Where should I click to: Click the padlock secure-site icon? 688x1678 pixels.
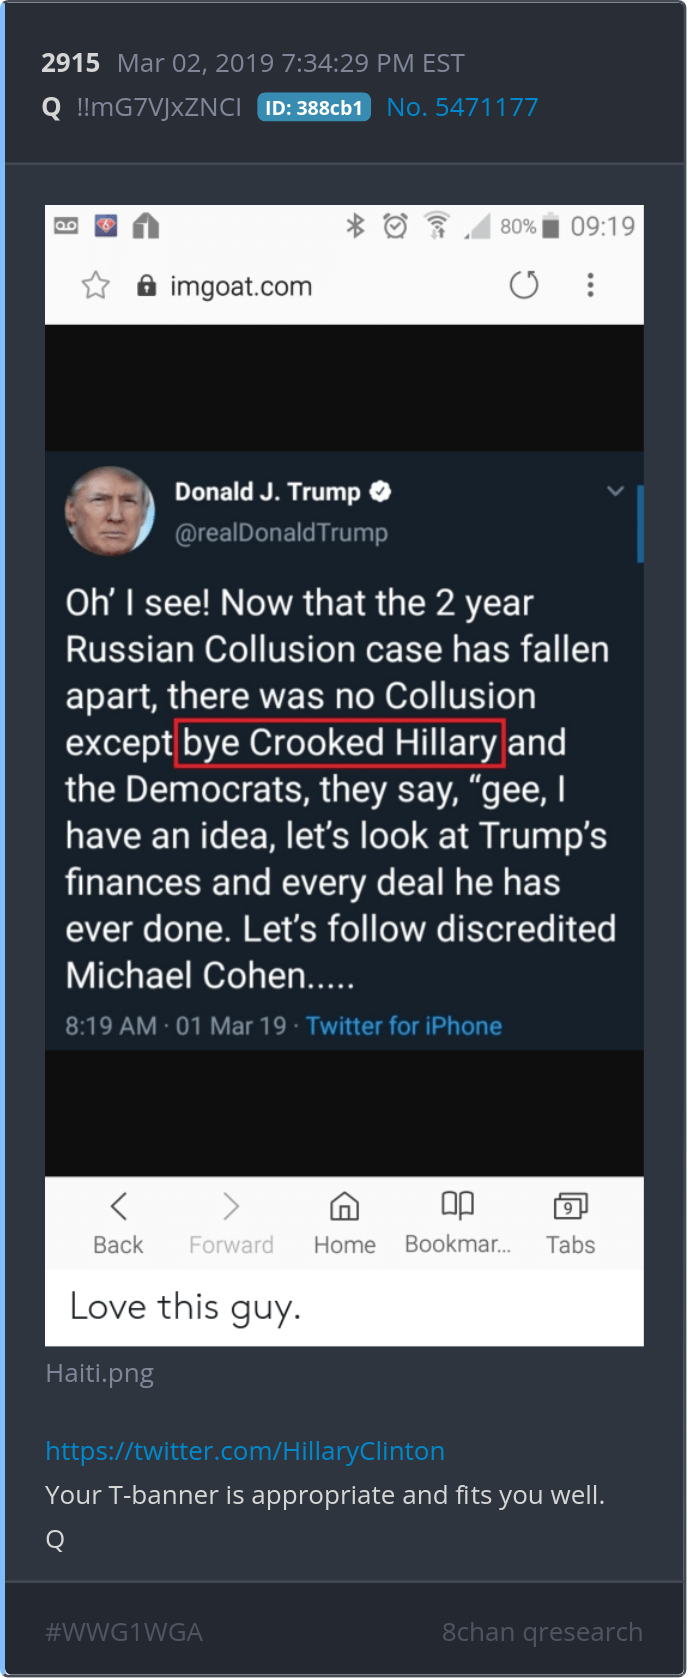(x=147, y=286)
